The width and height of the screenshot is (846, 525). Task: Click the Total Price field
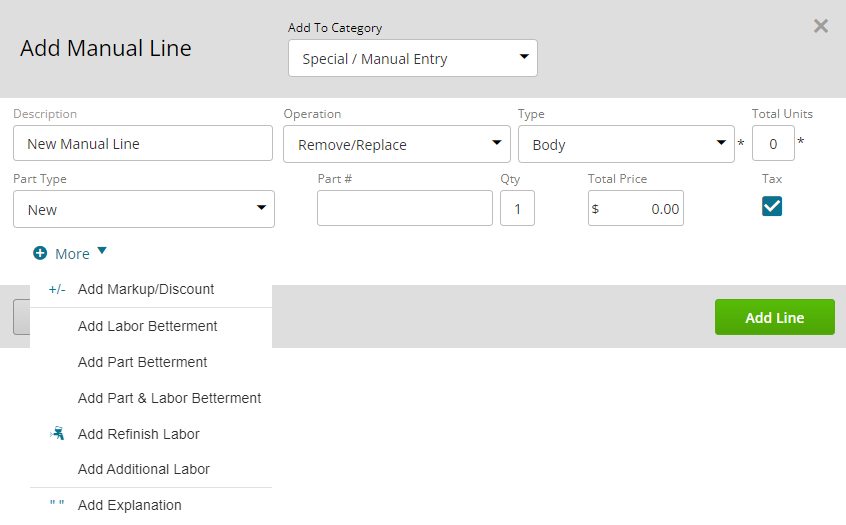coord(636,208)
